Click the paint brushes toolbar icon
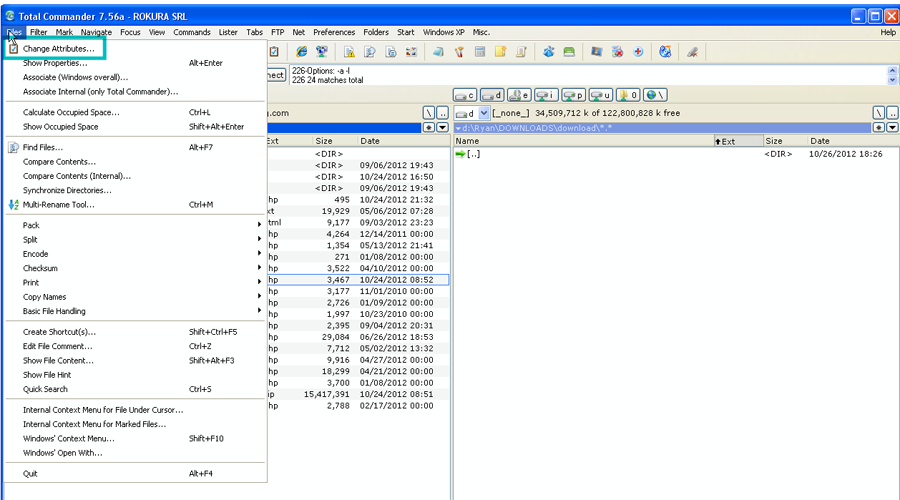This screenshot has width=900, height=500. (459, 52)
